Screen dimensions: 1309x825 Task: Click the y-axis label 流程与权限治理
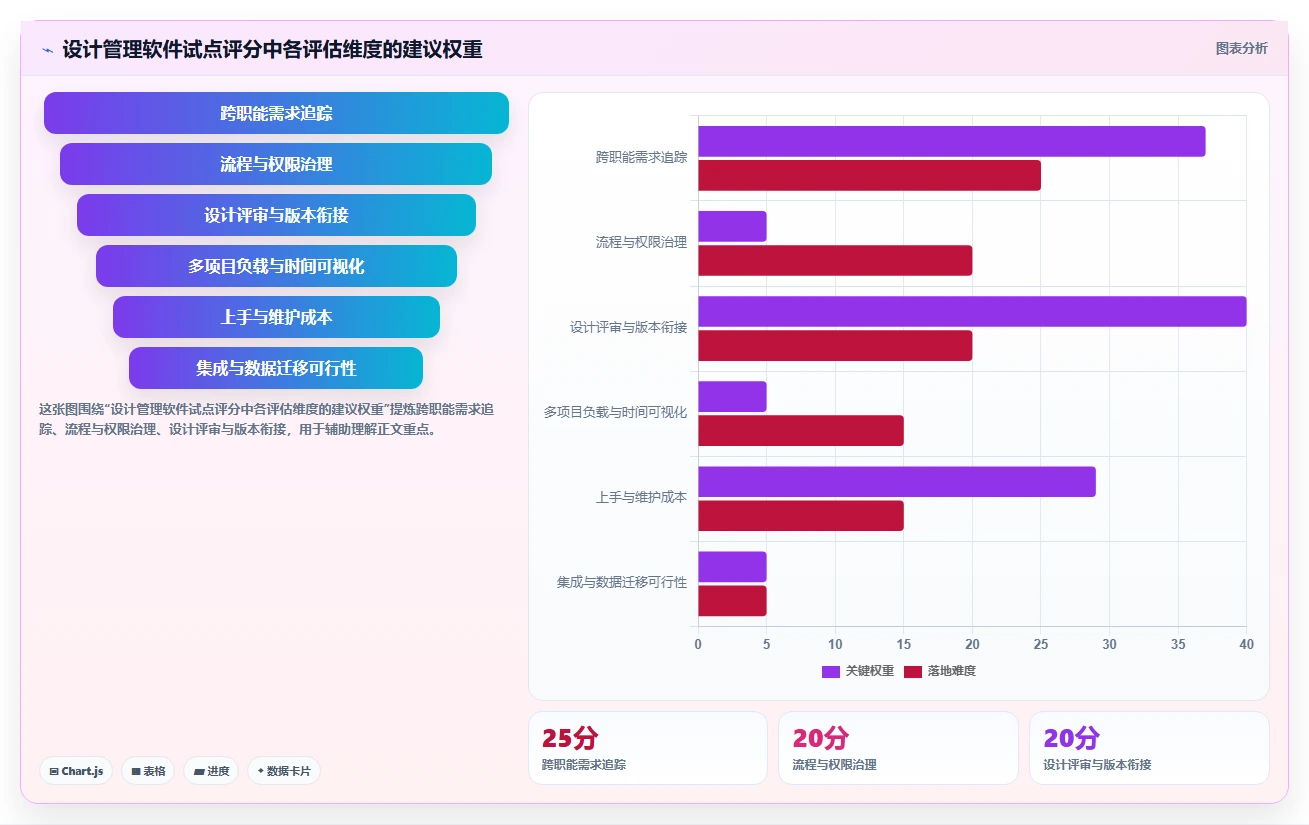pyautogui.click(x=641, y=242)
